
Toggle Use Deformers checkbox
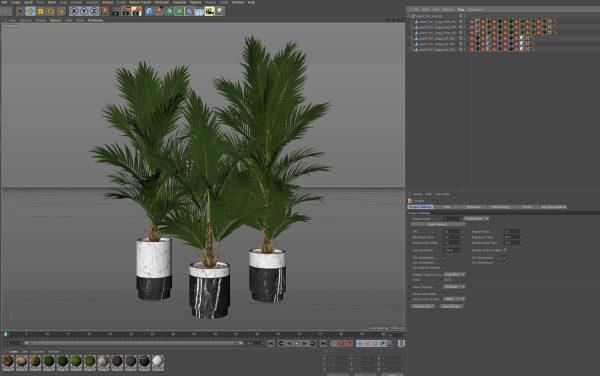tap(505, 263)
